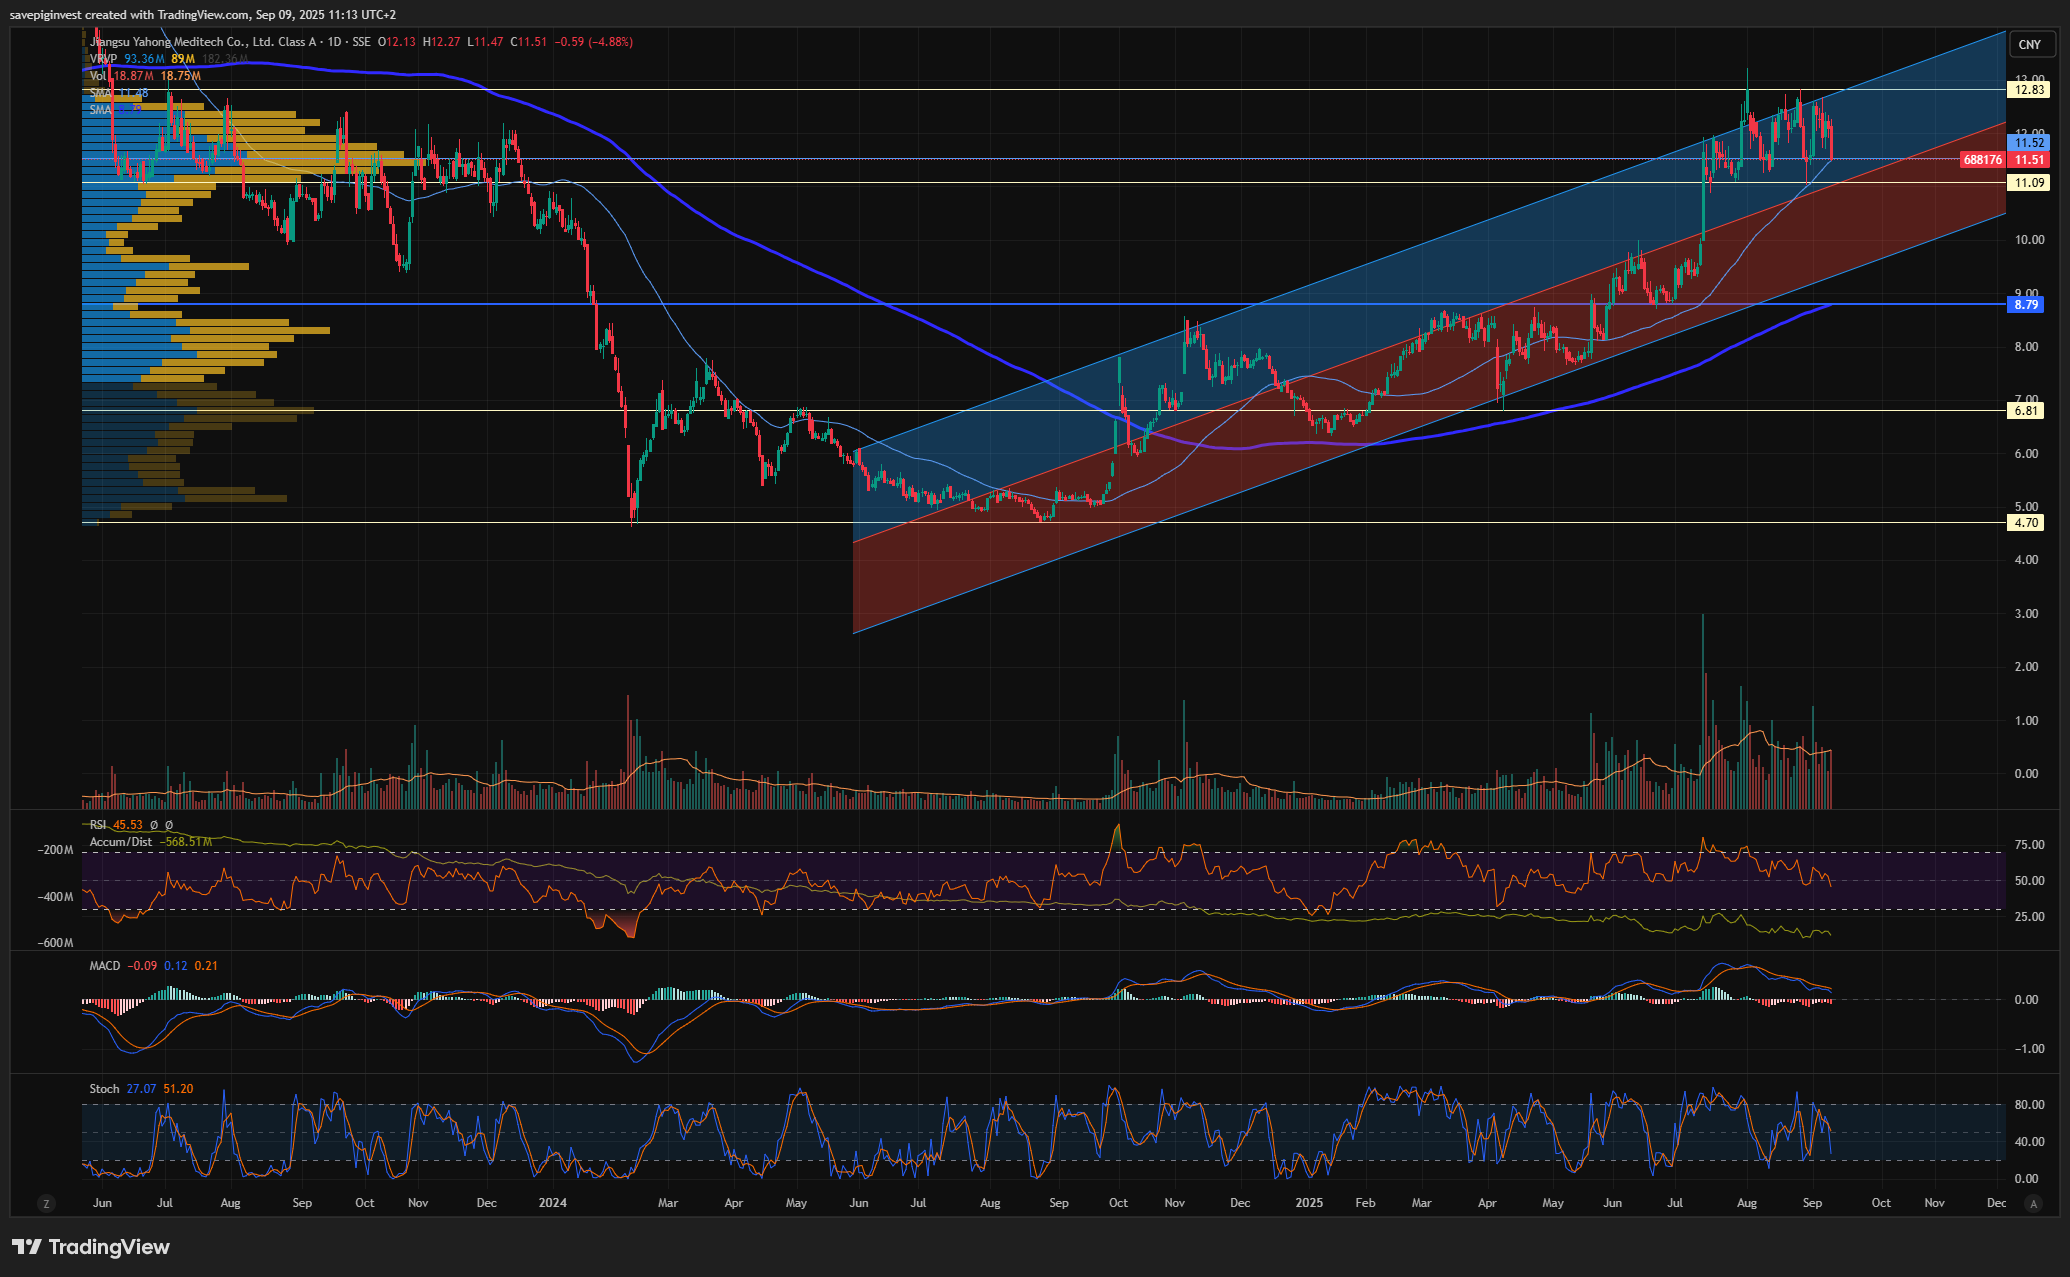The height and width of the screenshot is (1277, 2070).
Task: Click the RSI indicator label
Action: [98, 825]
